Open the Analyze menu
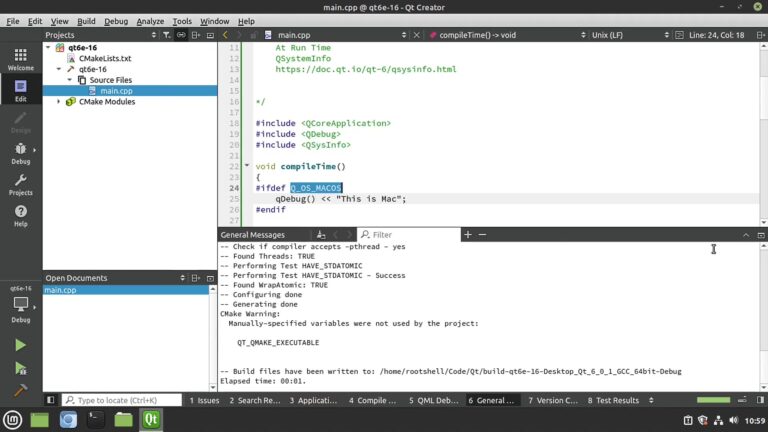Image resolution: width=768 pixels, height=432 pixels. tap(150, 21)
